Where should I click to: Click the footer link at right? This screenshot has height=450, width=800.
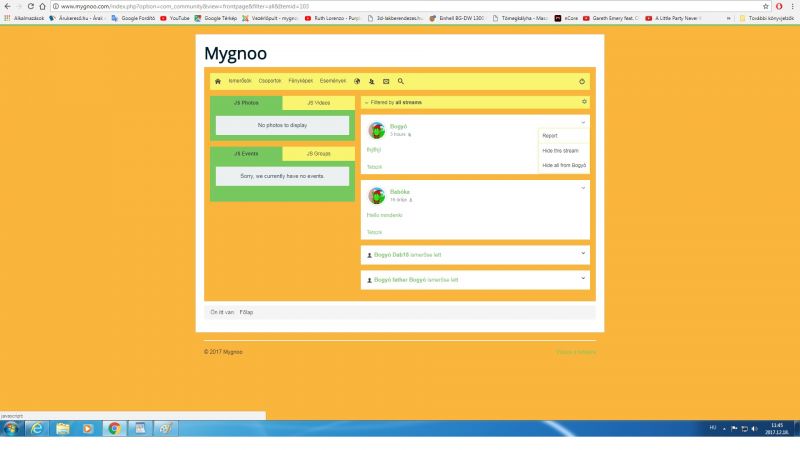click(576, 352)
